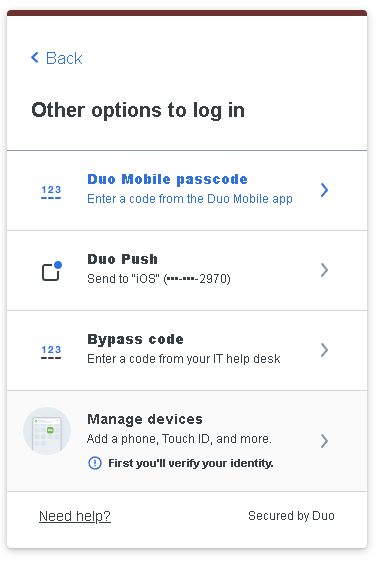Click the back arrow chevron icon
The height and width of the screenshot is (564, 381).
click(35, 58)
